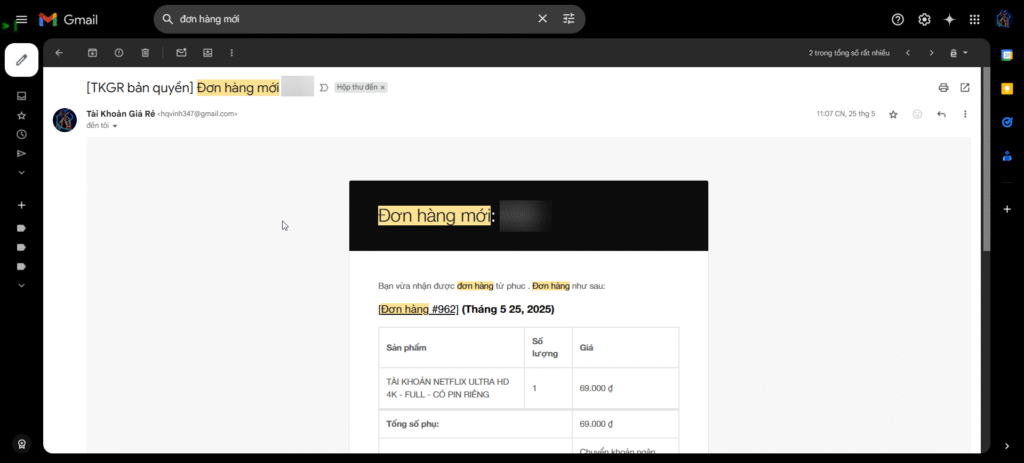1024x463 pixels.
Task: Add an emoji reaction to the message
Action: pyautogui.click(x=918, y=114)
